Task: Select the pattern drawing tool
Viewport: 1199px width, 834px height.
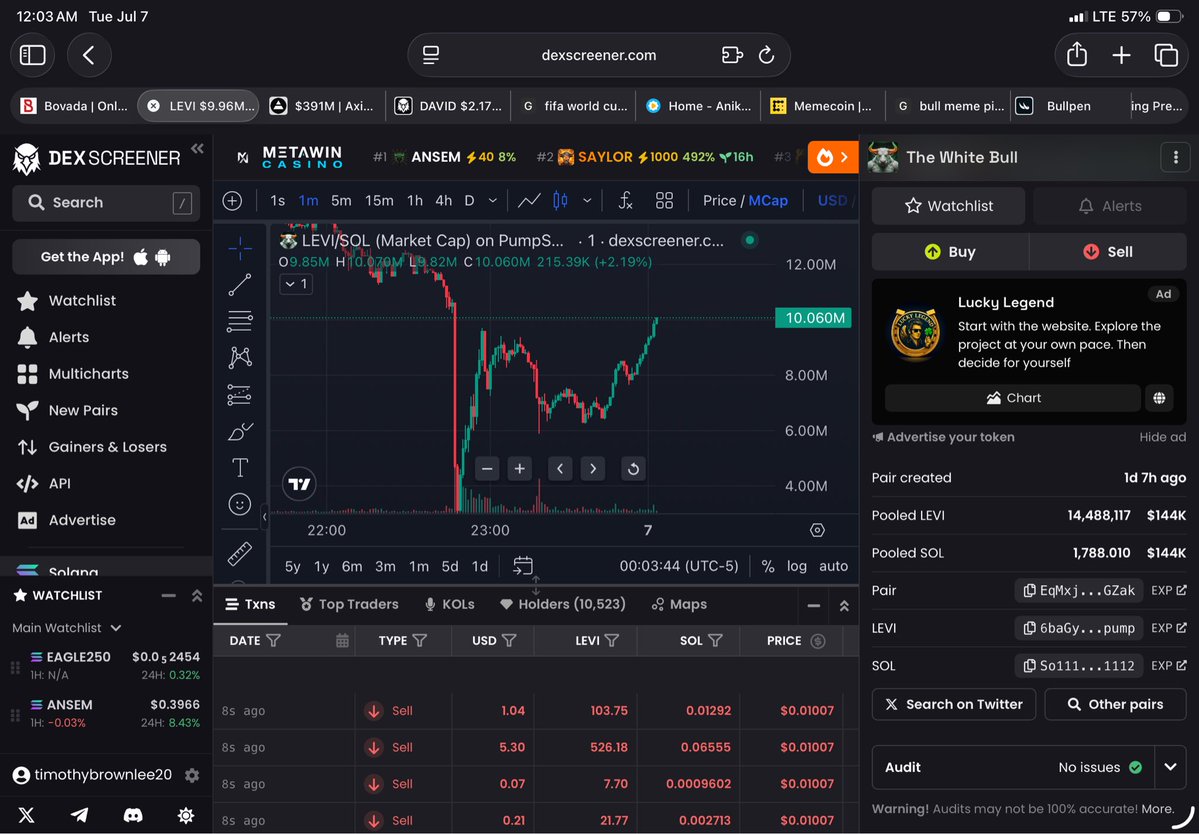Action: pyautogui.click(x=240, y=357)
